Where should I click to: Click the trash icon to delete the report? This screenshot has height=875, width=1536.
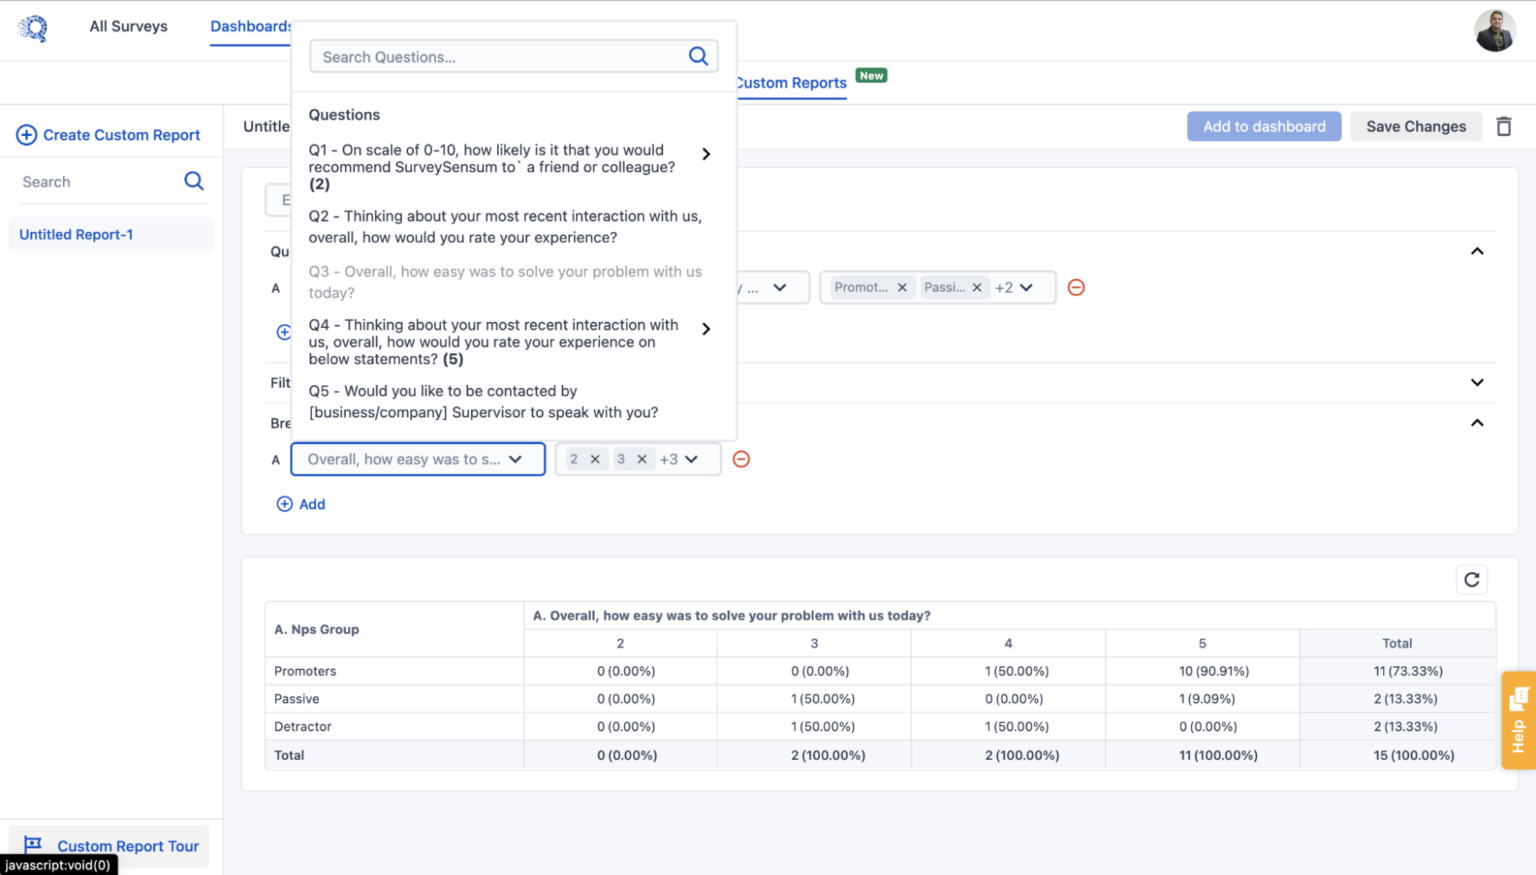point(1504,126)
